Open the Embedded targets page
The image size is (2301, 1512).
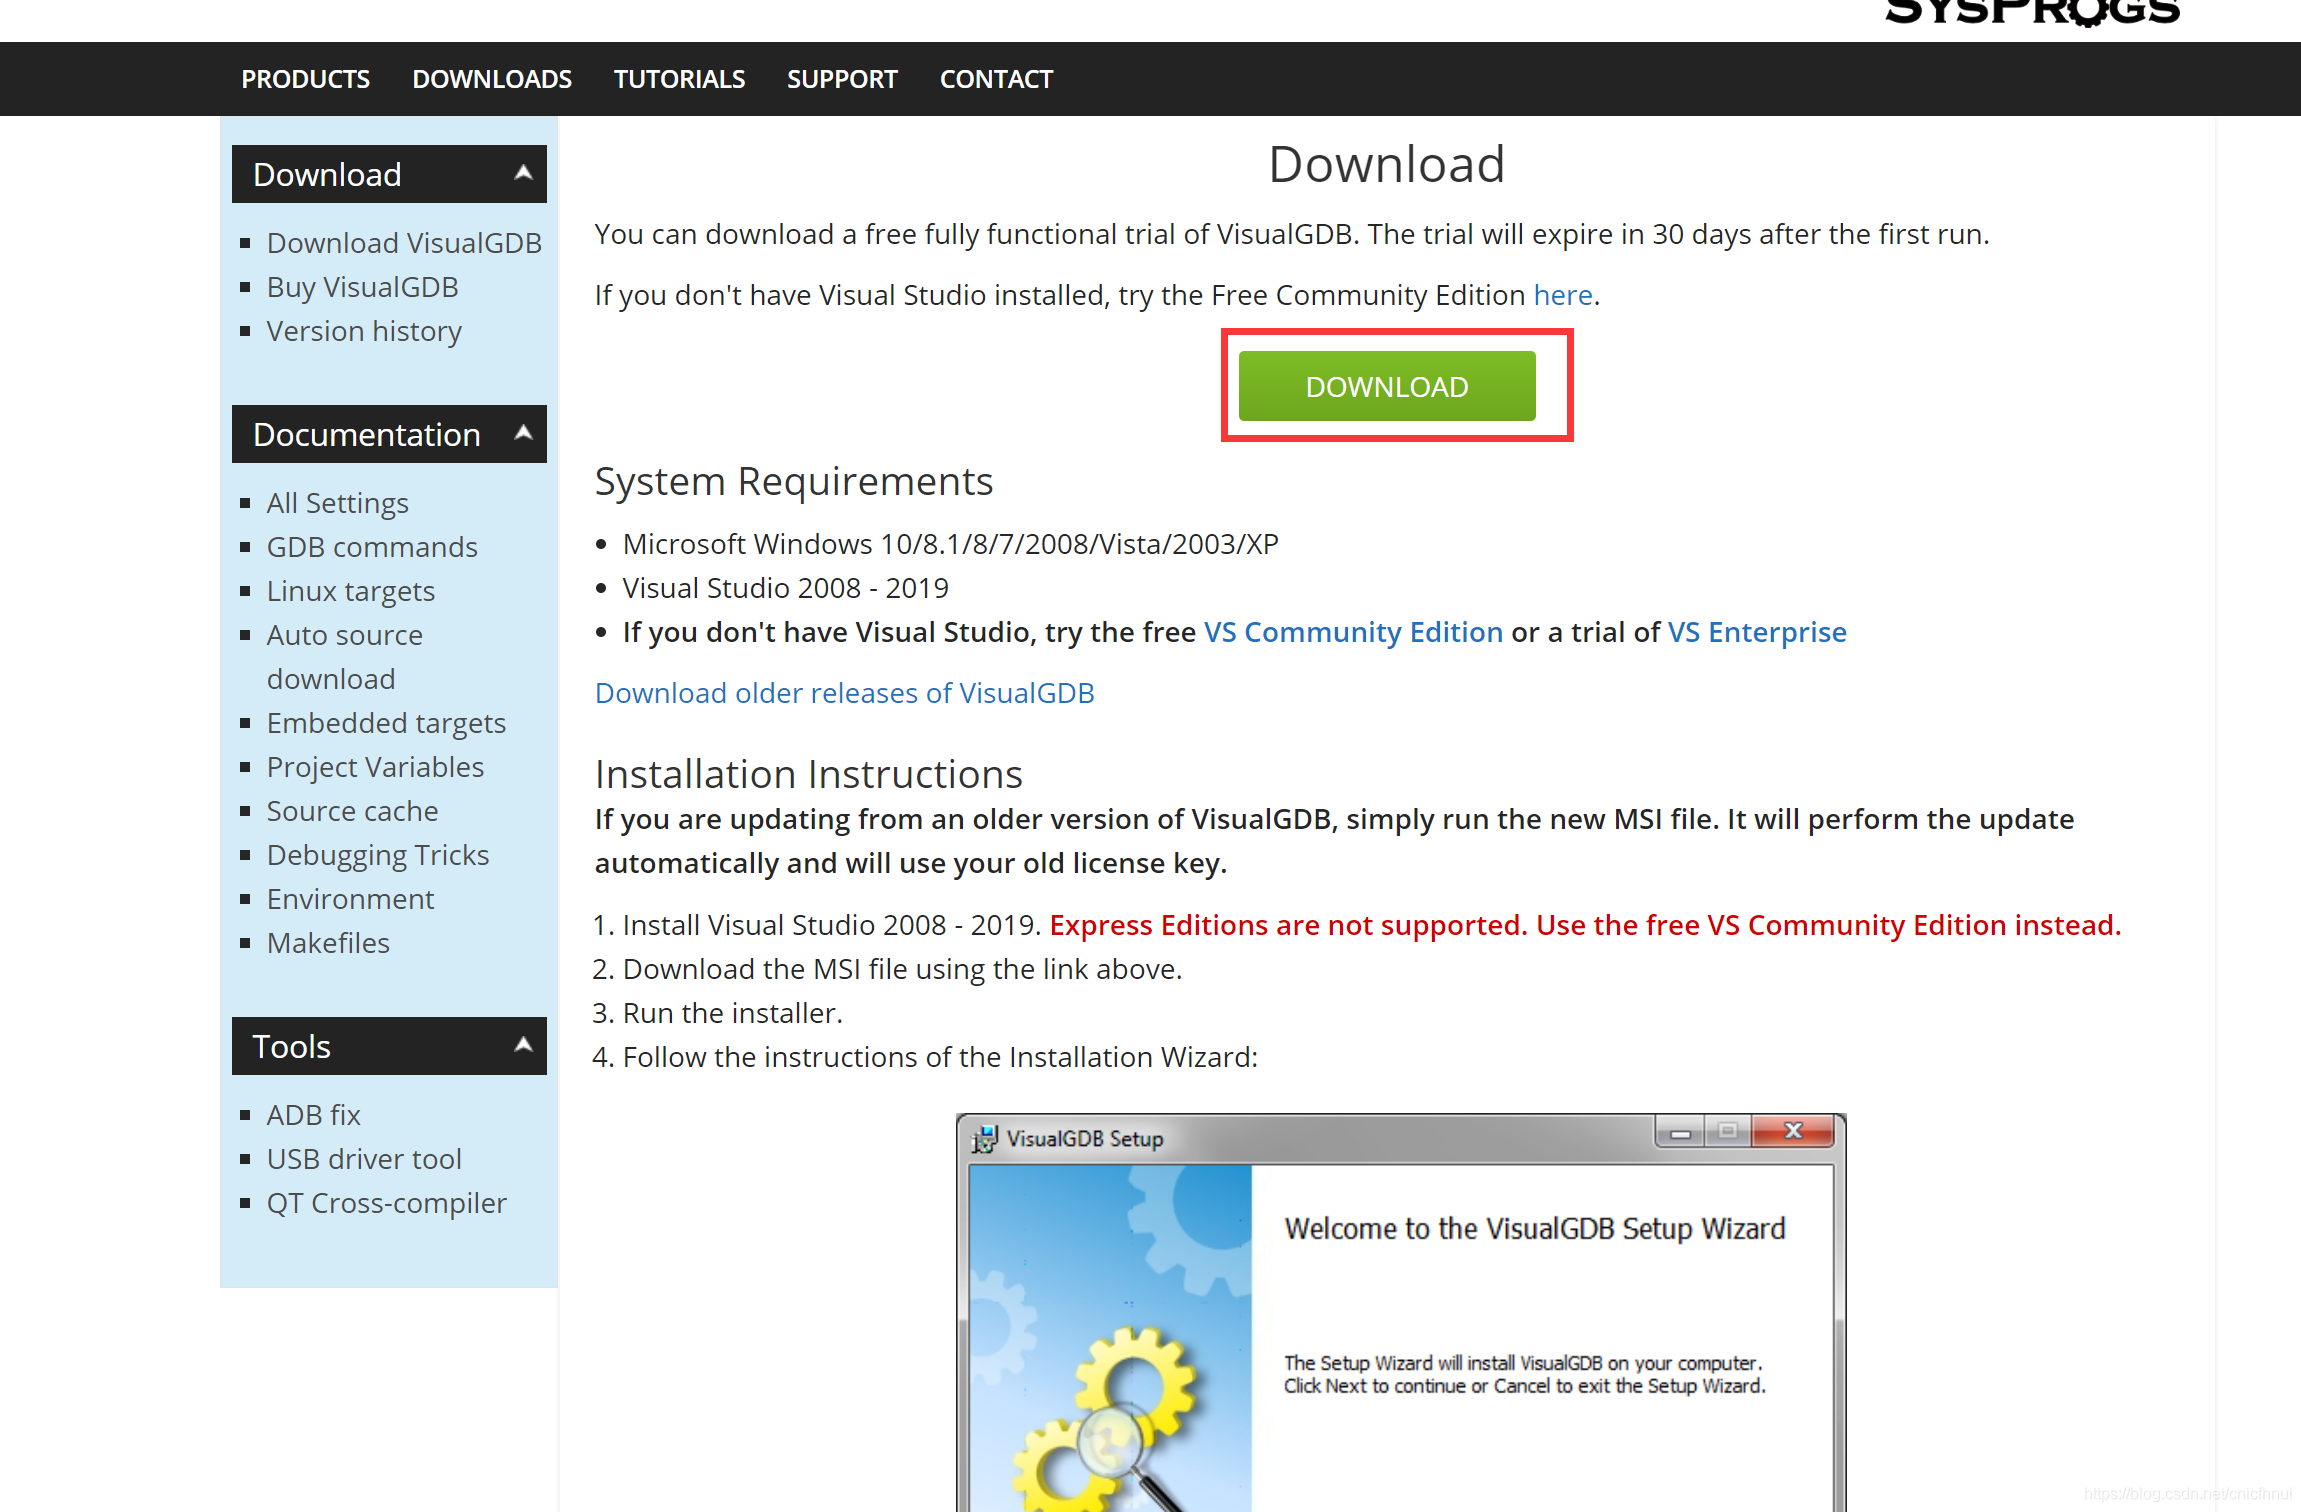tap(386, 722)
